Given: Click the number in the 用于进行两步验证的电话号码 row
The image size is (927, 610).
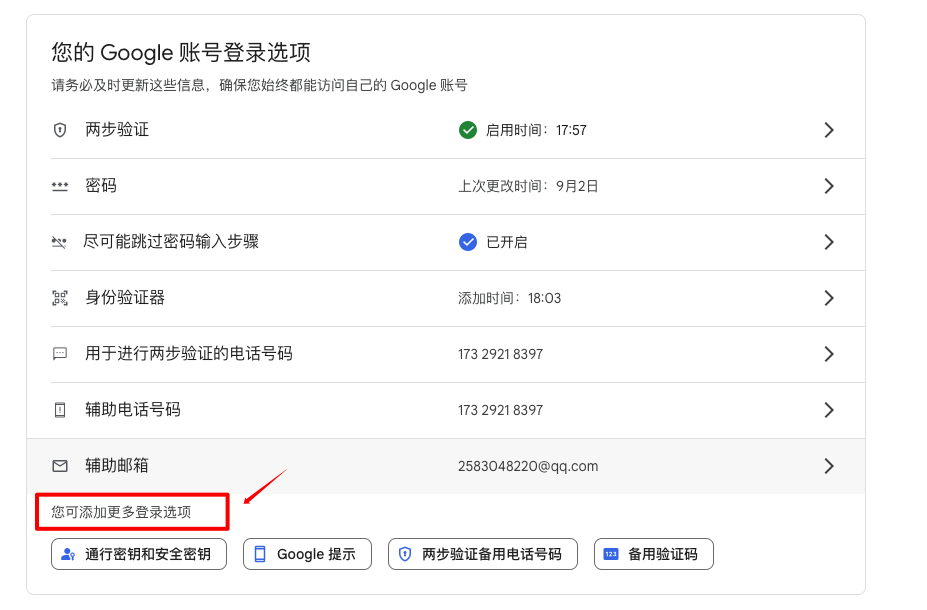Looking at the screenshot, I should pos(500,354).
